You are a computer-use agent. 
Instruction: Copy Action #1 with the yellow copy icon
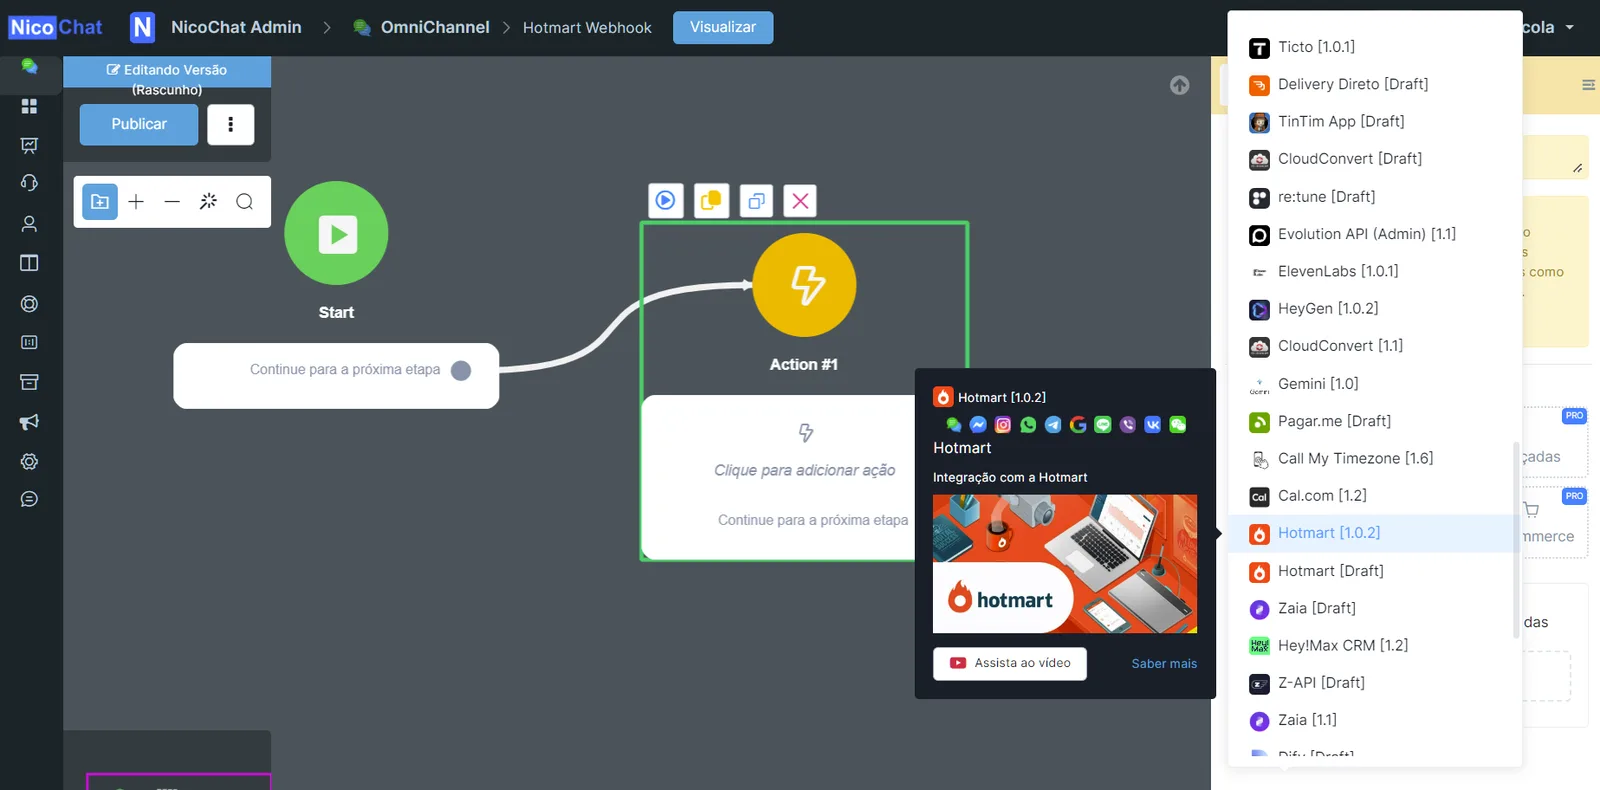(711, 201)
